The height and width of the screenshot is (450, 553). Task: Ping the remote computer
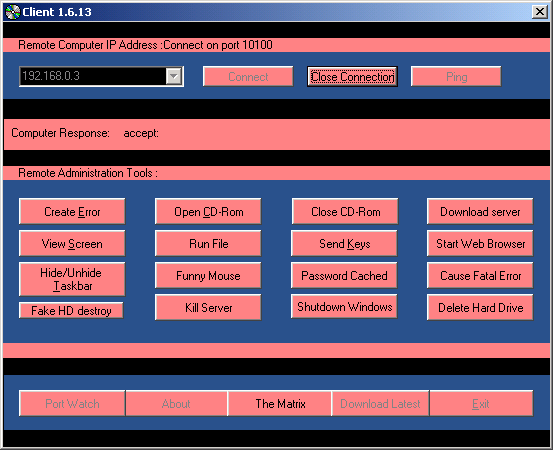coord(456,77)
